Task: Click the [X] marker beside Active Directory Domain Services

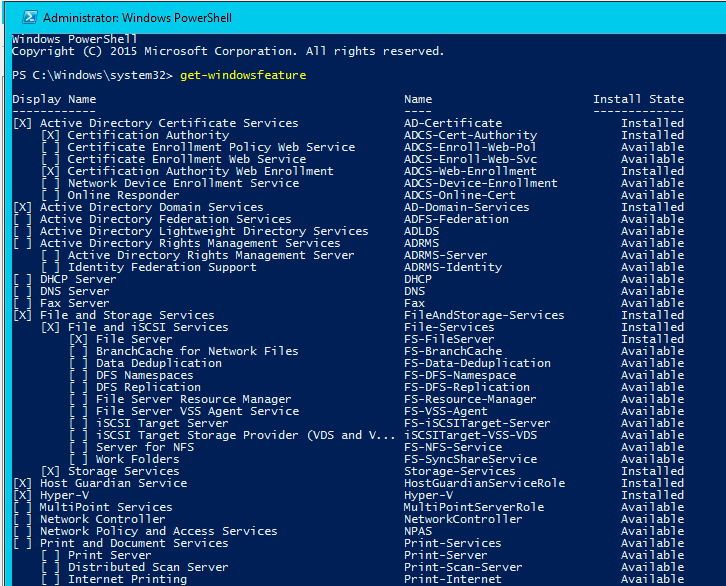Action: click(23, 207)
